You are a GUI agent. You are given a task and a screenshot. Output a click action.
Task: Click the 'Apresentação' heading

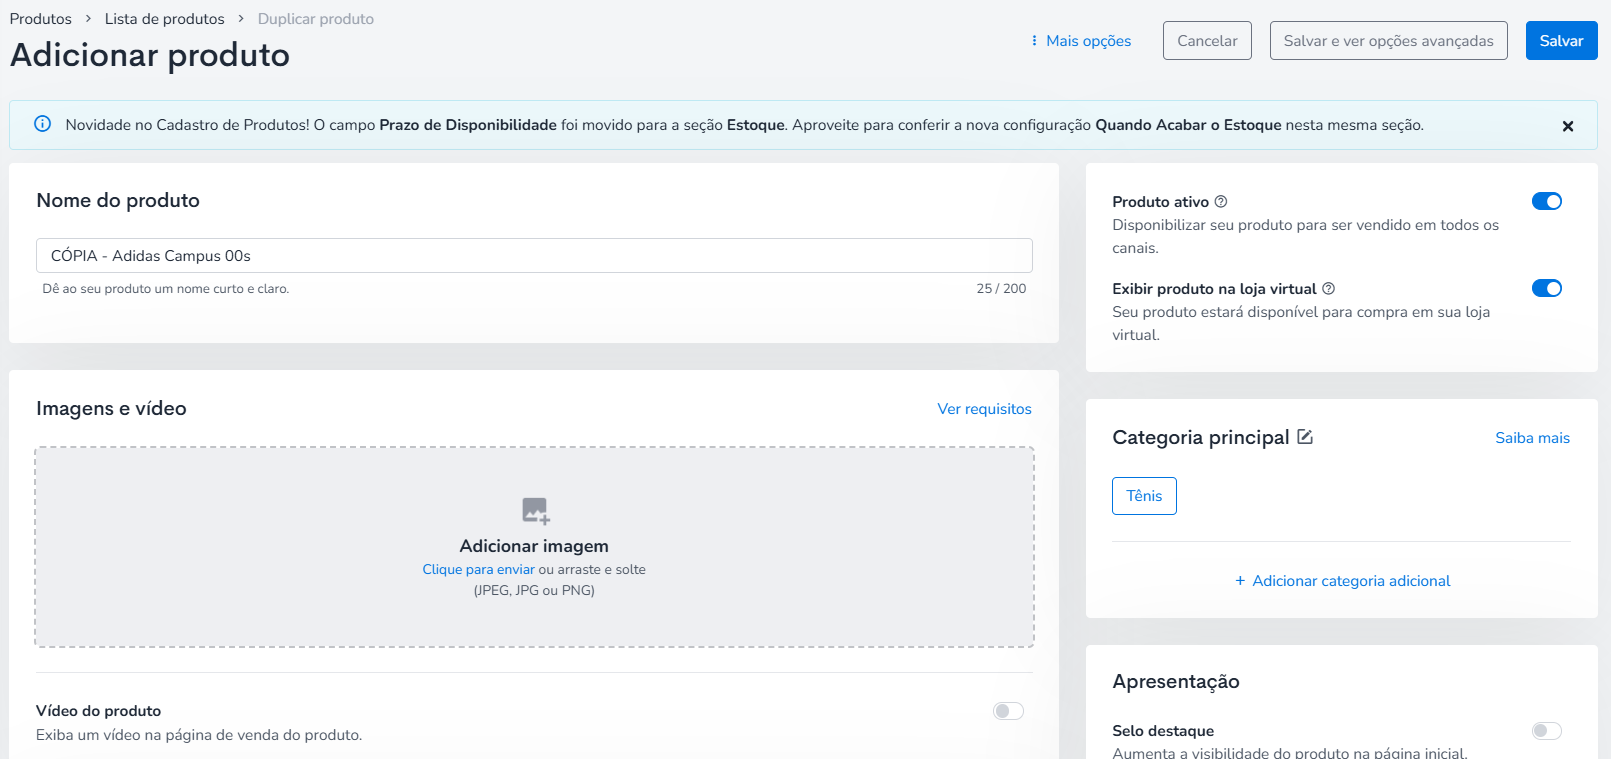coord(1176,682)
